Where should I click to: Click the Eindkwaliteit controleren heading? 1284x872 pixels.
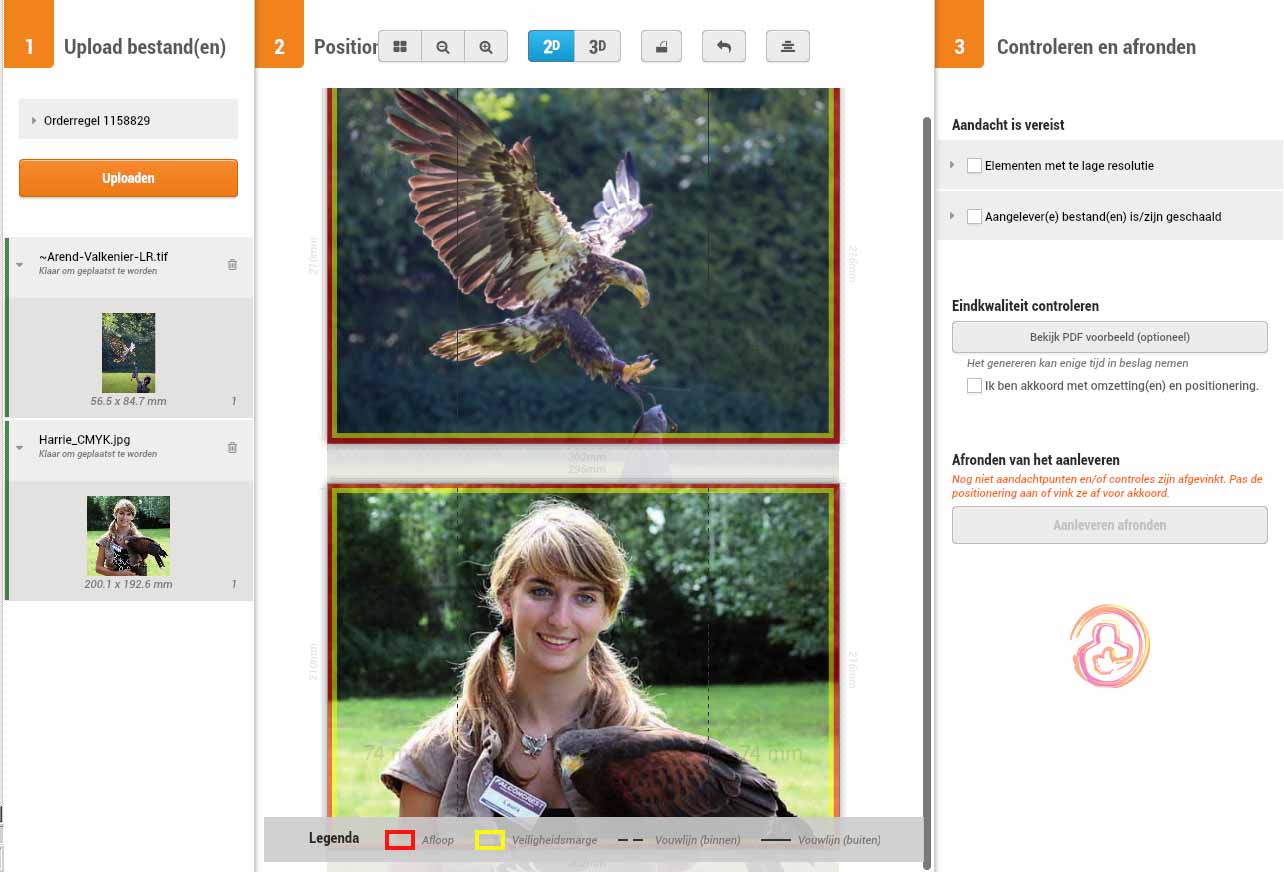[1025, 306]
